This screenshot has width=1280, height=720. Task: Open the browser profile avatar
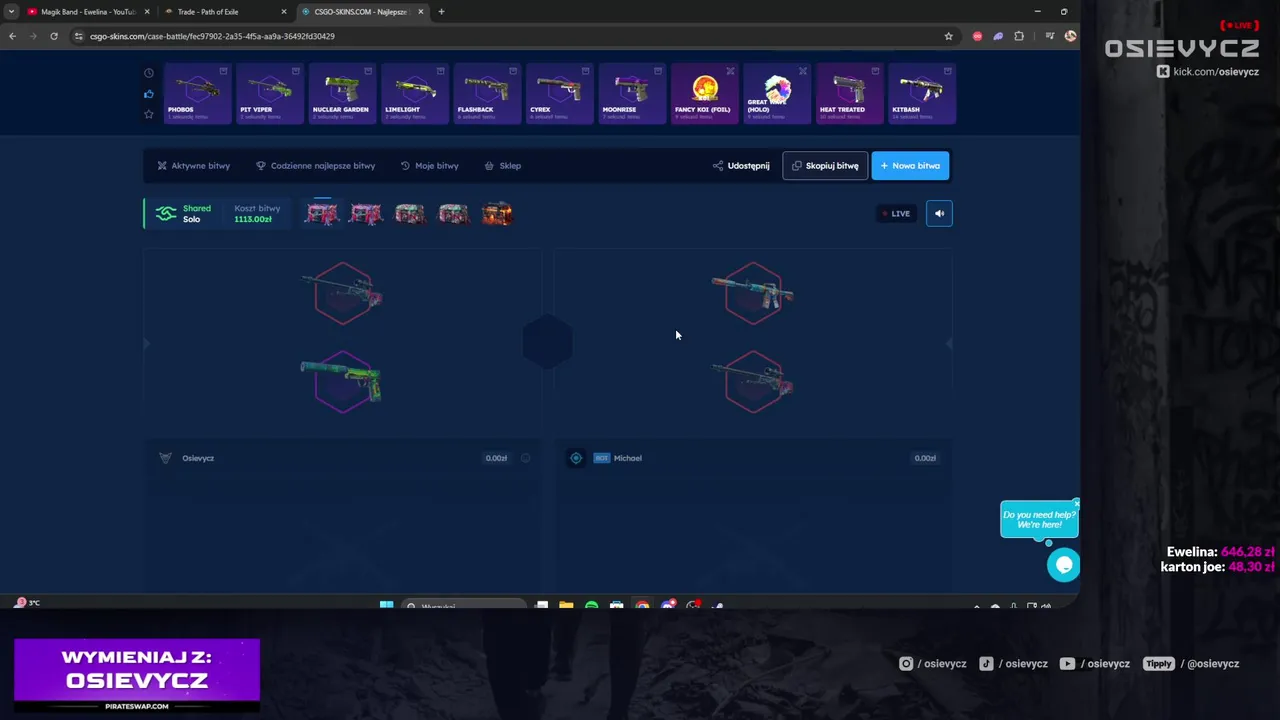[1070, 36]
